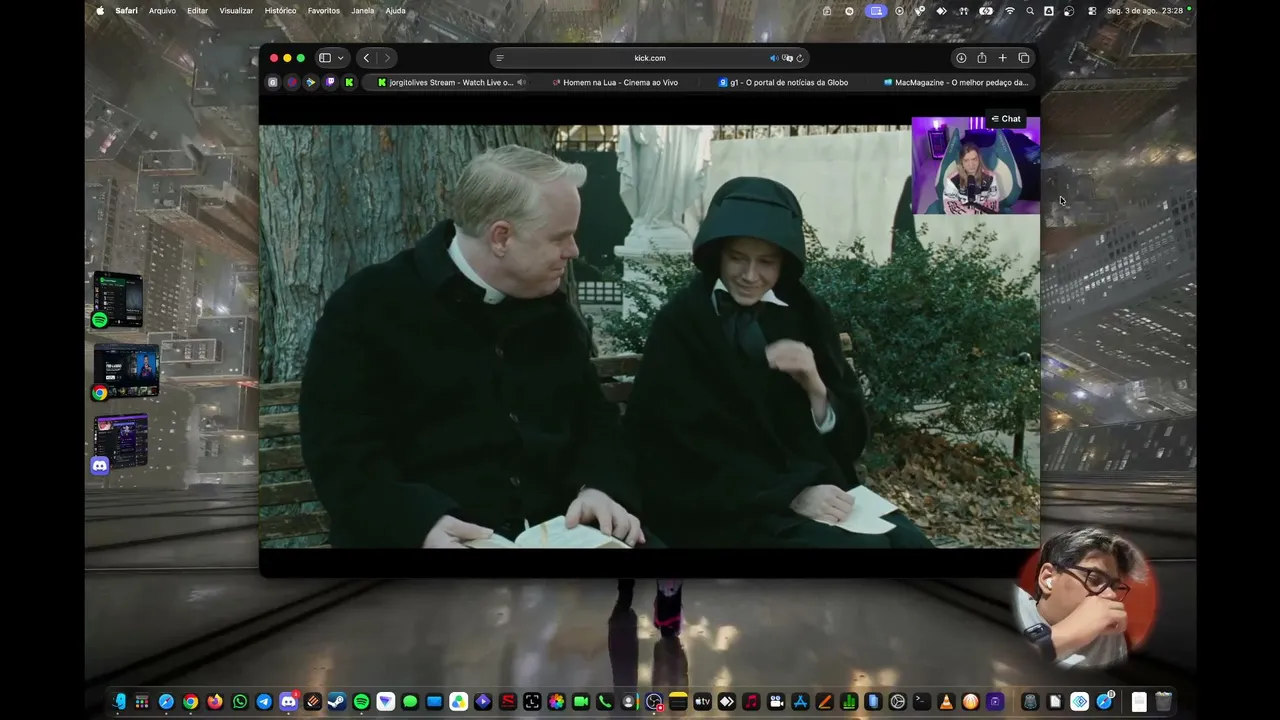Screen dimensions: 1280x720
Task: Open Discord from the dock
Action: point(288,702)
